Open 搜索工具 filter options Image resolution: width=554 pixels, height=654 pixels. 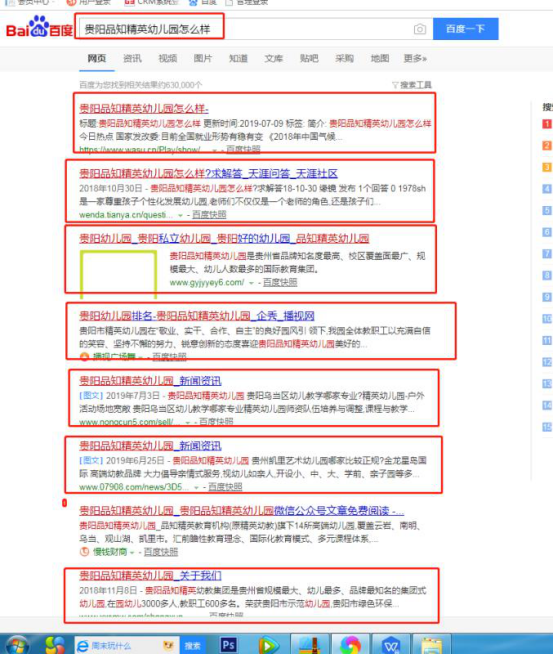click(x=412, y=85)
